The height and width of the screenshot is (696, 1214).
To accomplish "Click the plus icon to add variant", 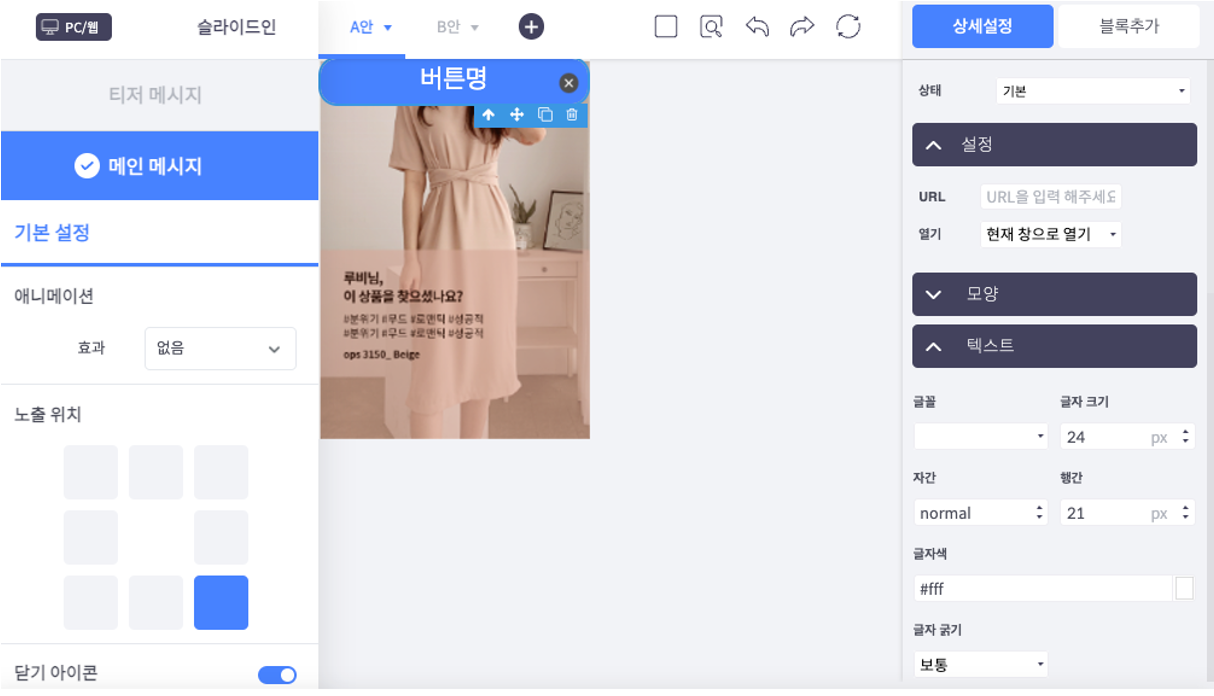I will click(531, 27).
